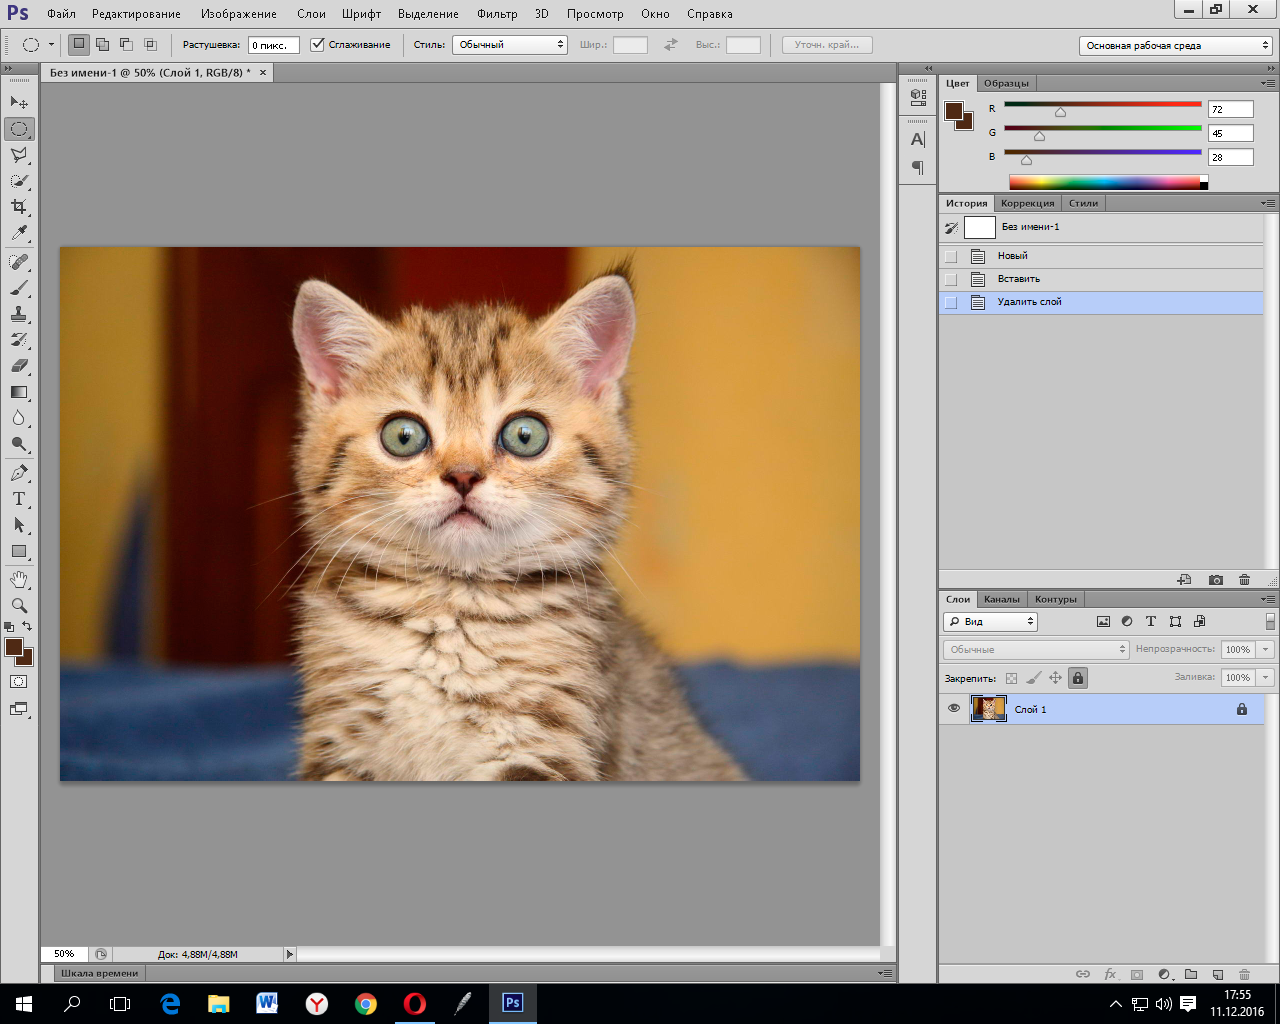Change the screen mode
Viewport: 1280px width, 1024px height.
(19, 709)
